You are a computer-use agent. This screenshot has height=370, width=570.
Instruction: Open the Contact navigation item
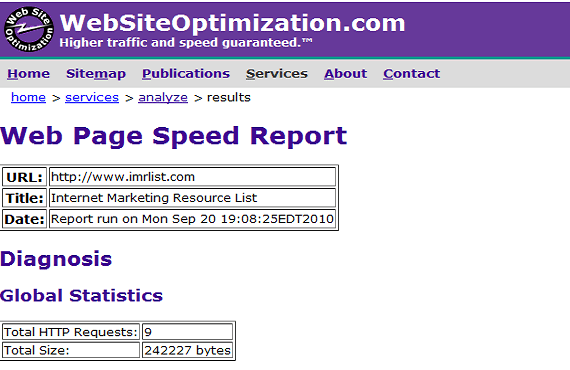412,73
